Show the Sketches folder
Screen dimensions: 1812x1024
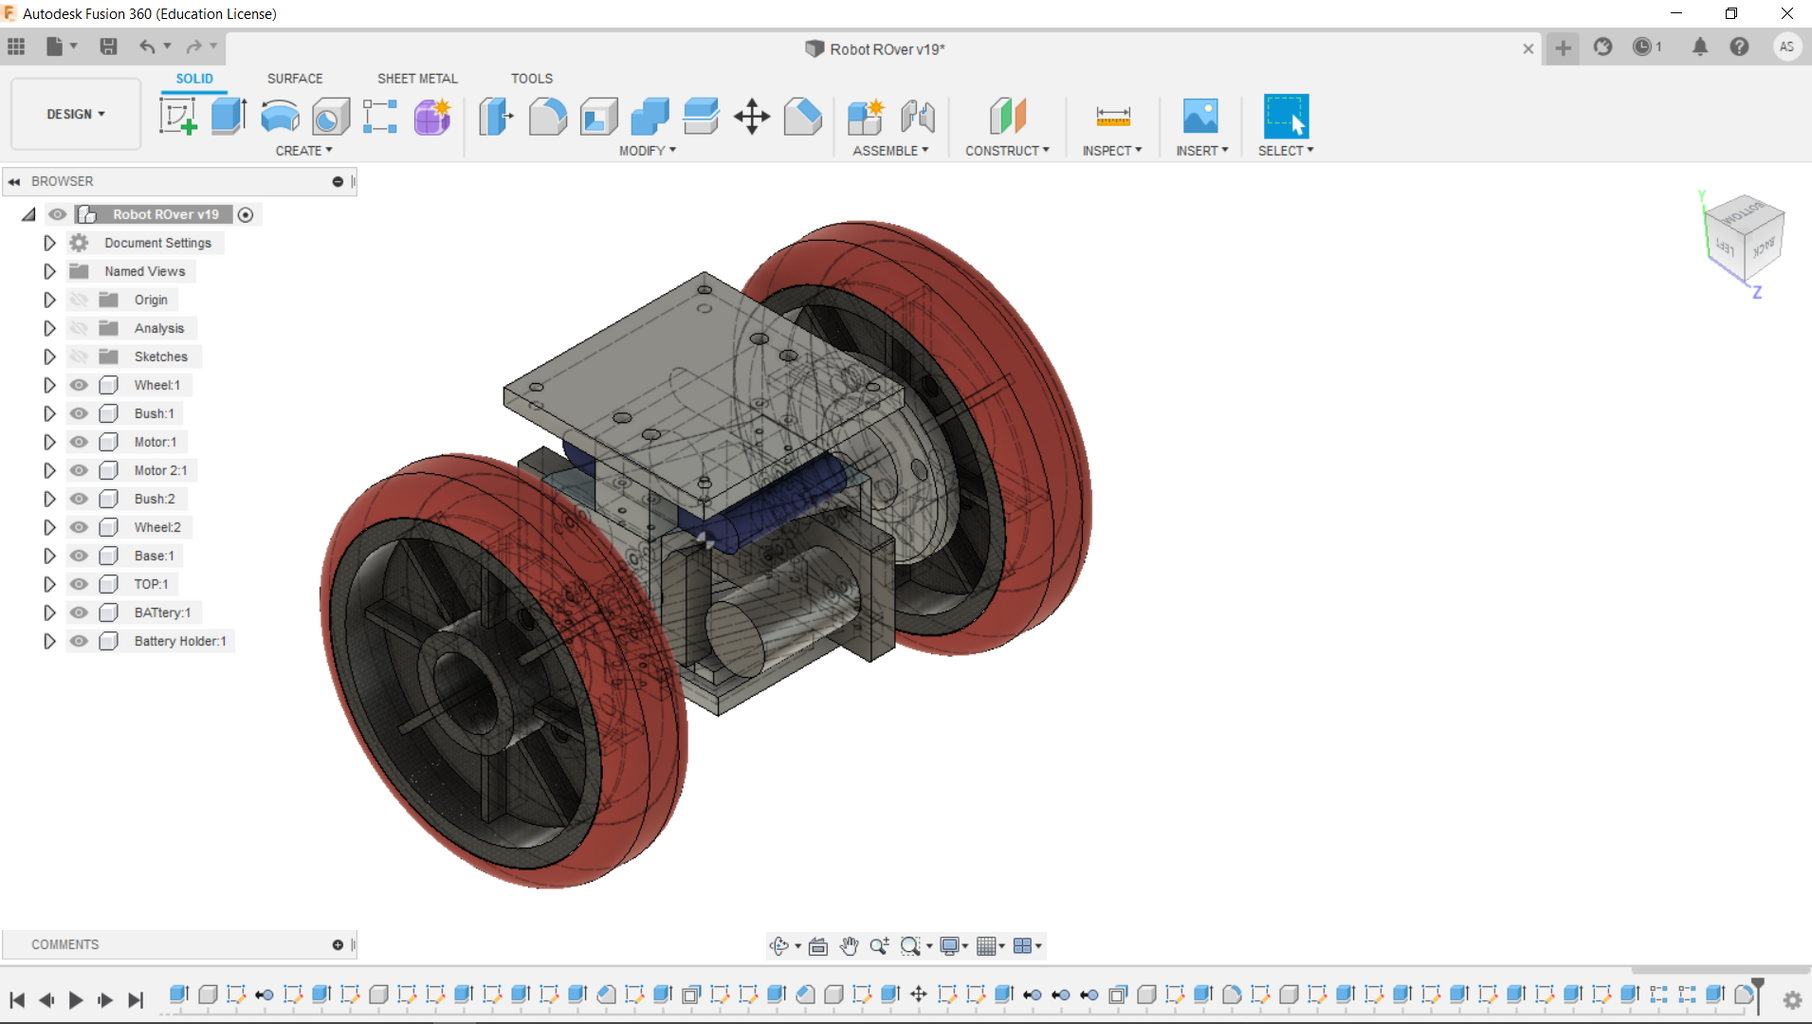point(79,356)
